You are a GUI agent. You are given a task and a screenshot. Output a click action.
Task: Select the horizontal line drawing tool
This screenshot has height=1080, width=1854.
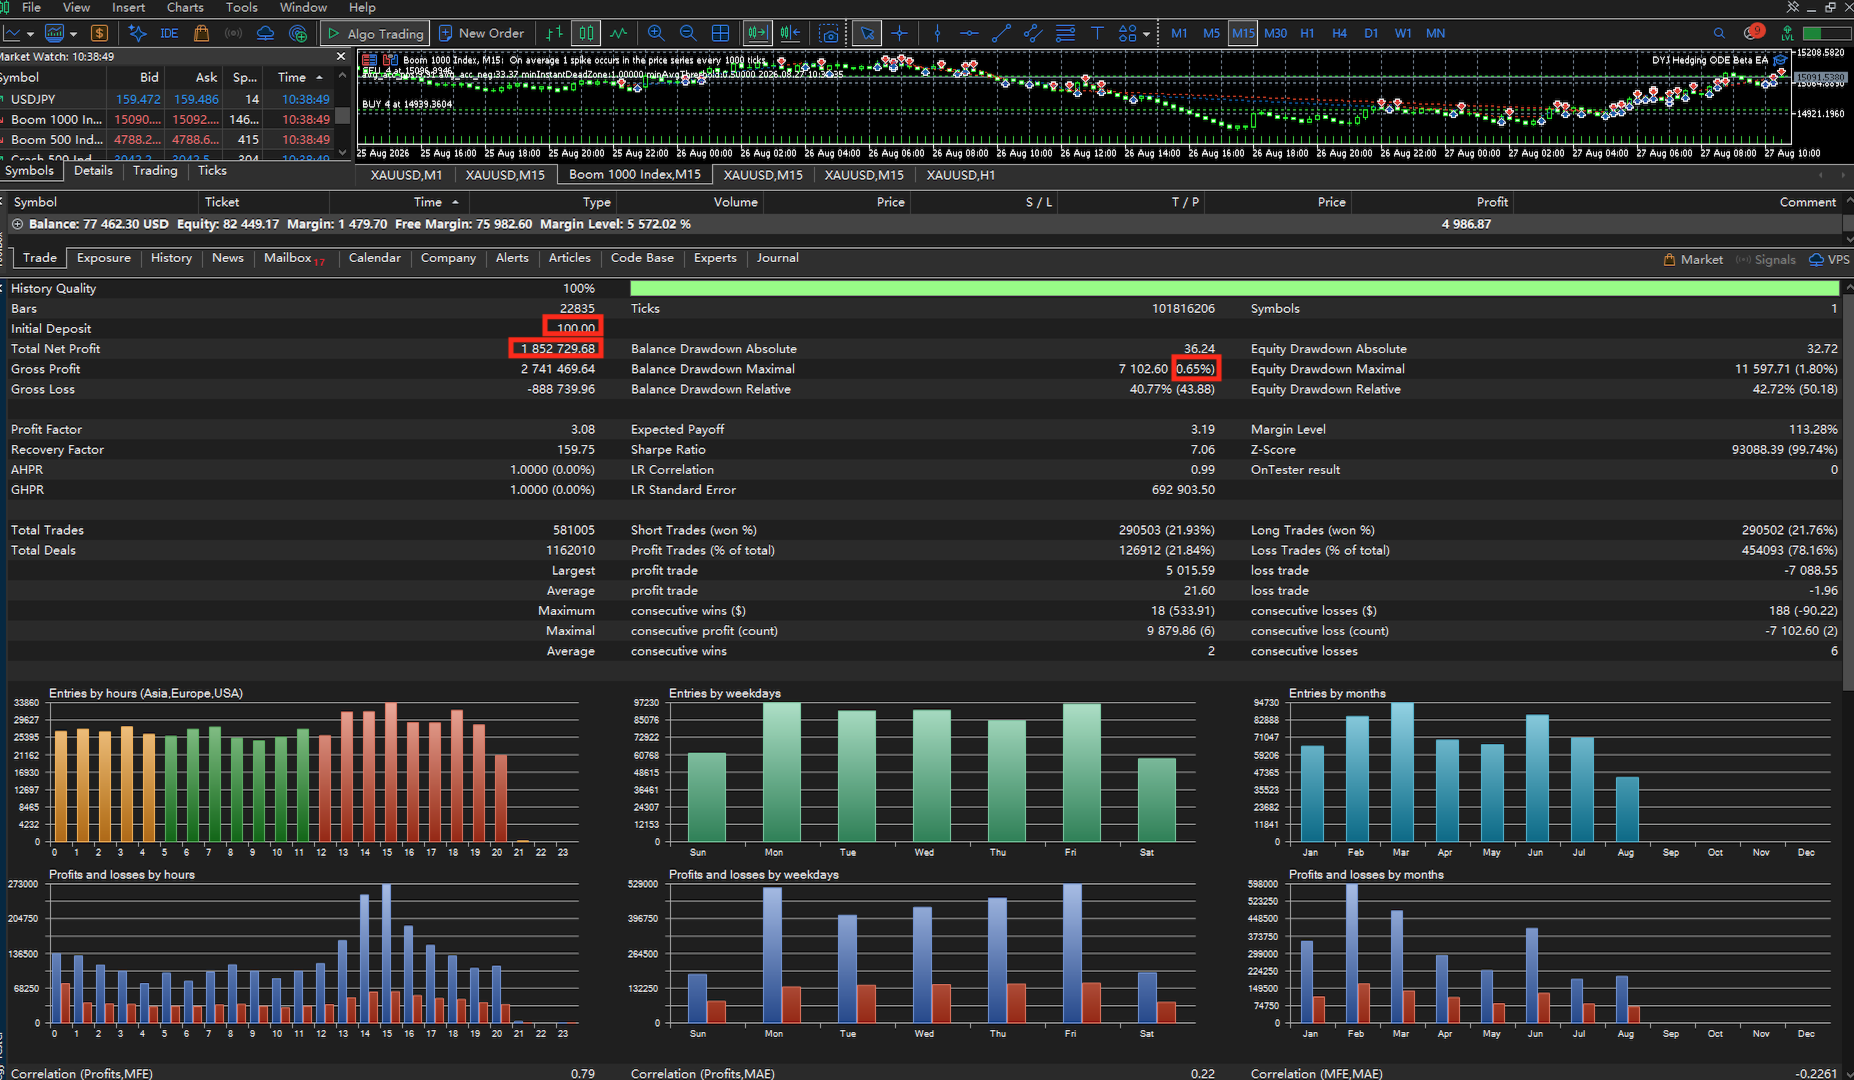(969, 33)
